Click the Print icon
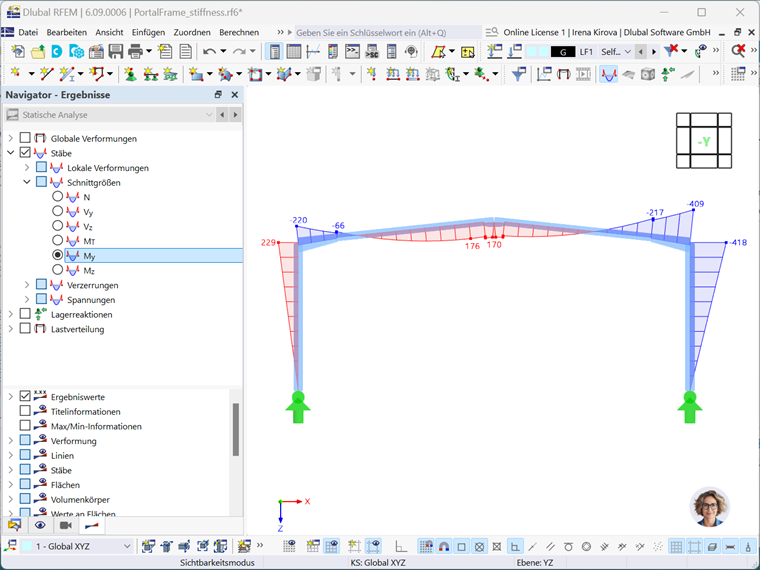Viewport: 760px width, 570px height. click(x=135, y=51)
